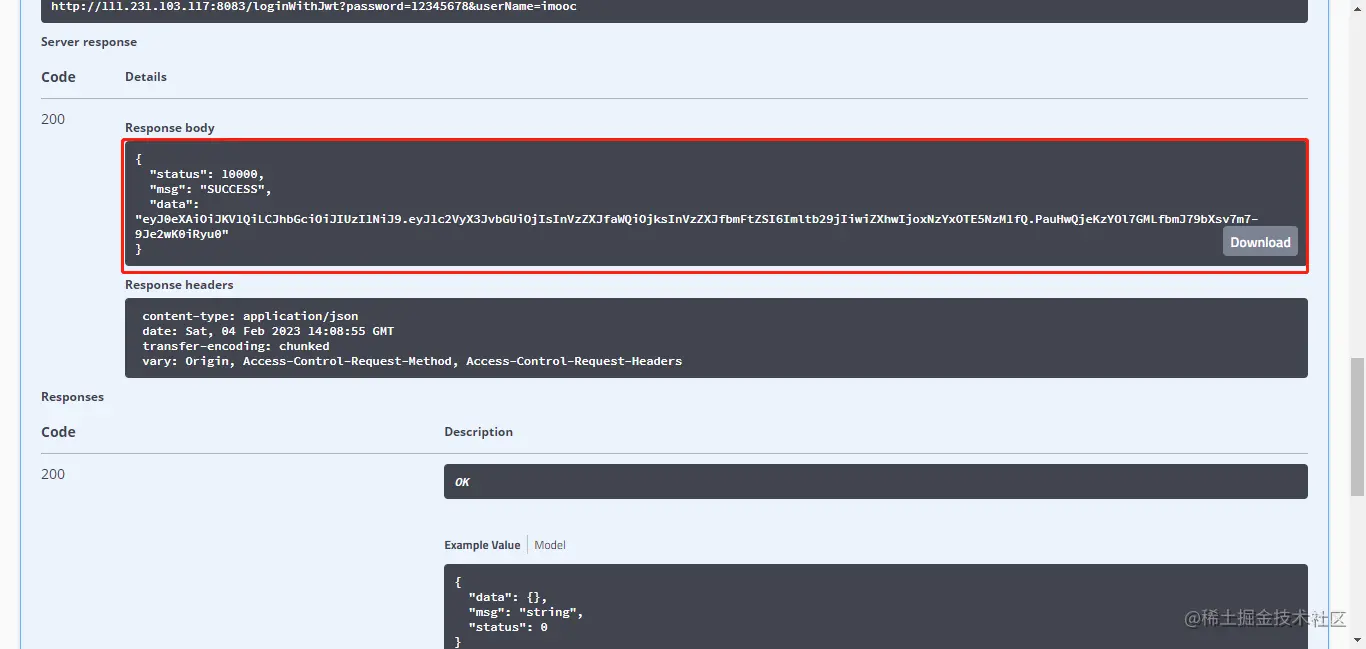Screen dimensions: 1366x649
Task: Click the vary: Origin header line
Action: (412, 361)
